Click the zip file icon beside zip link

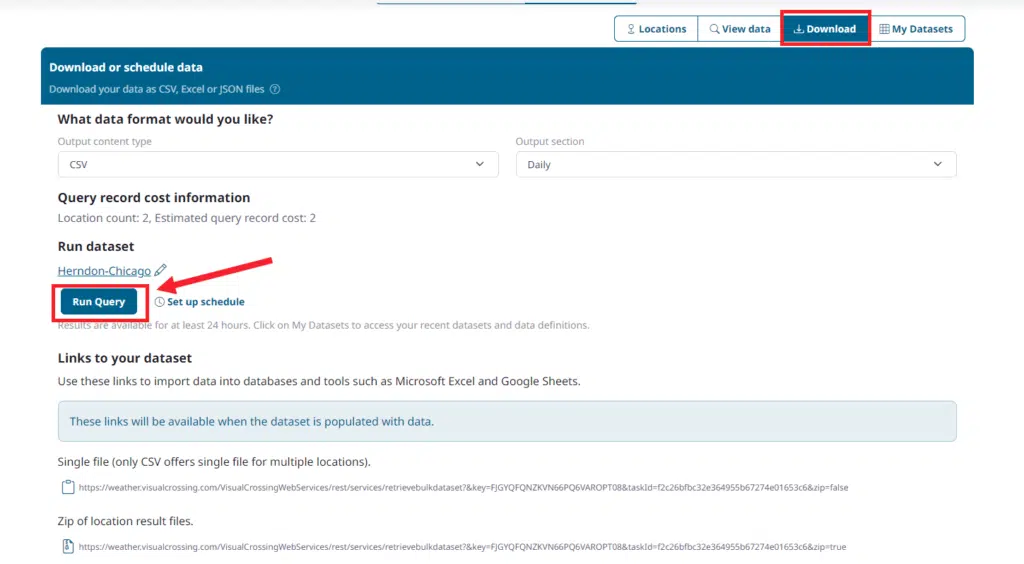pos(68,547)
